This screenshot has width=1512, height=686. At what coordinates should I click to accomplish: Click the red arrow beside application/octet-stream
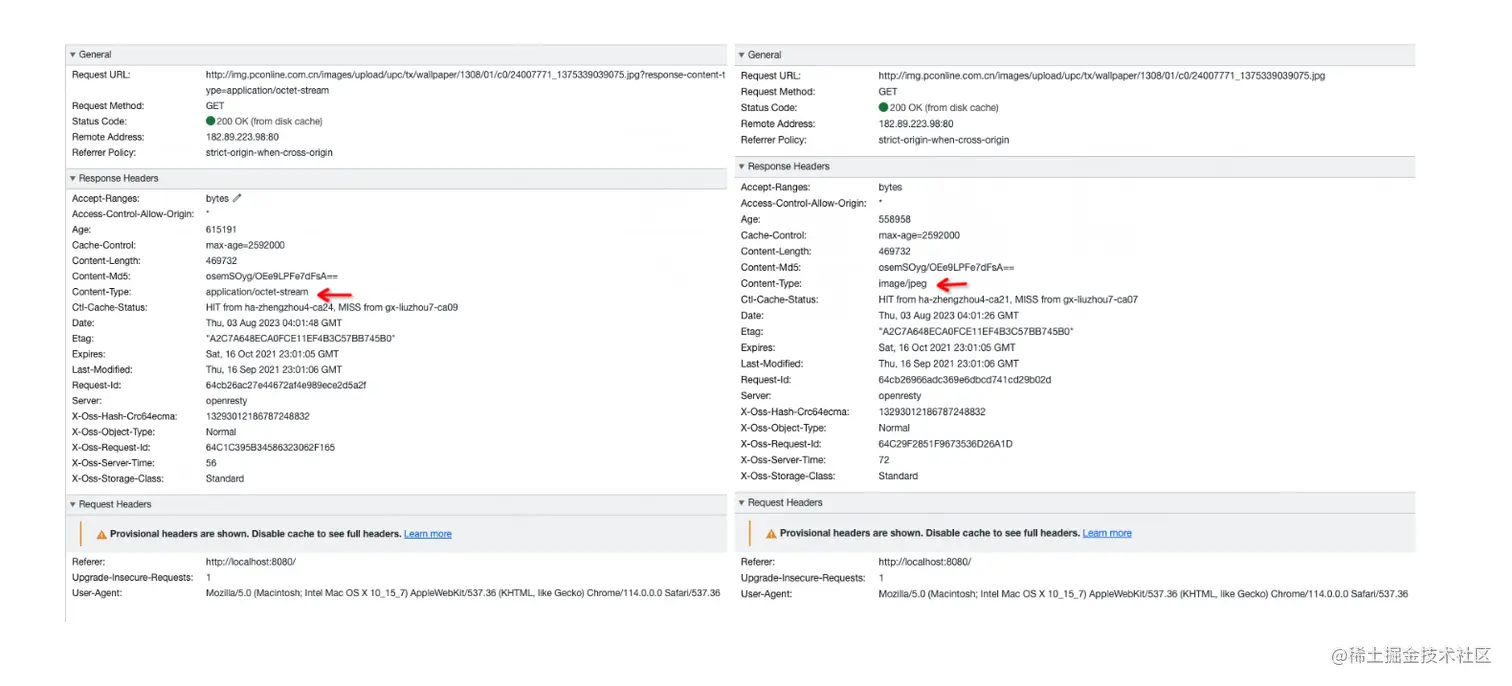coord(335,294)
